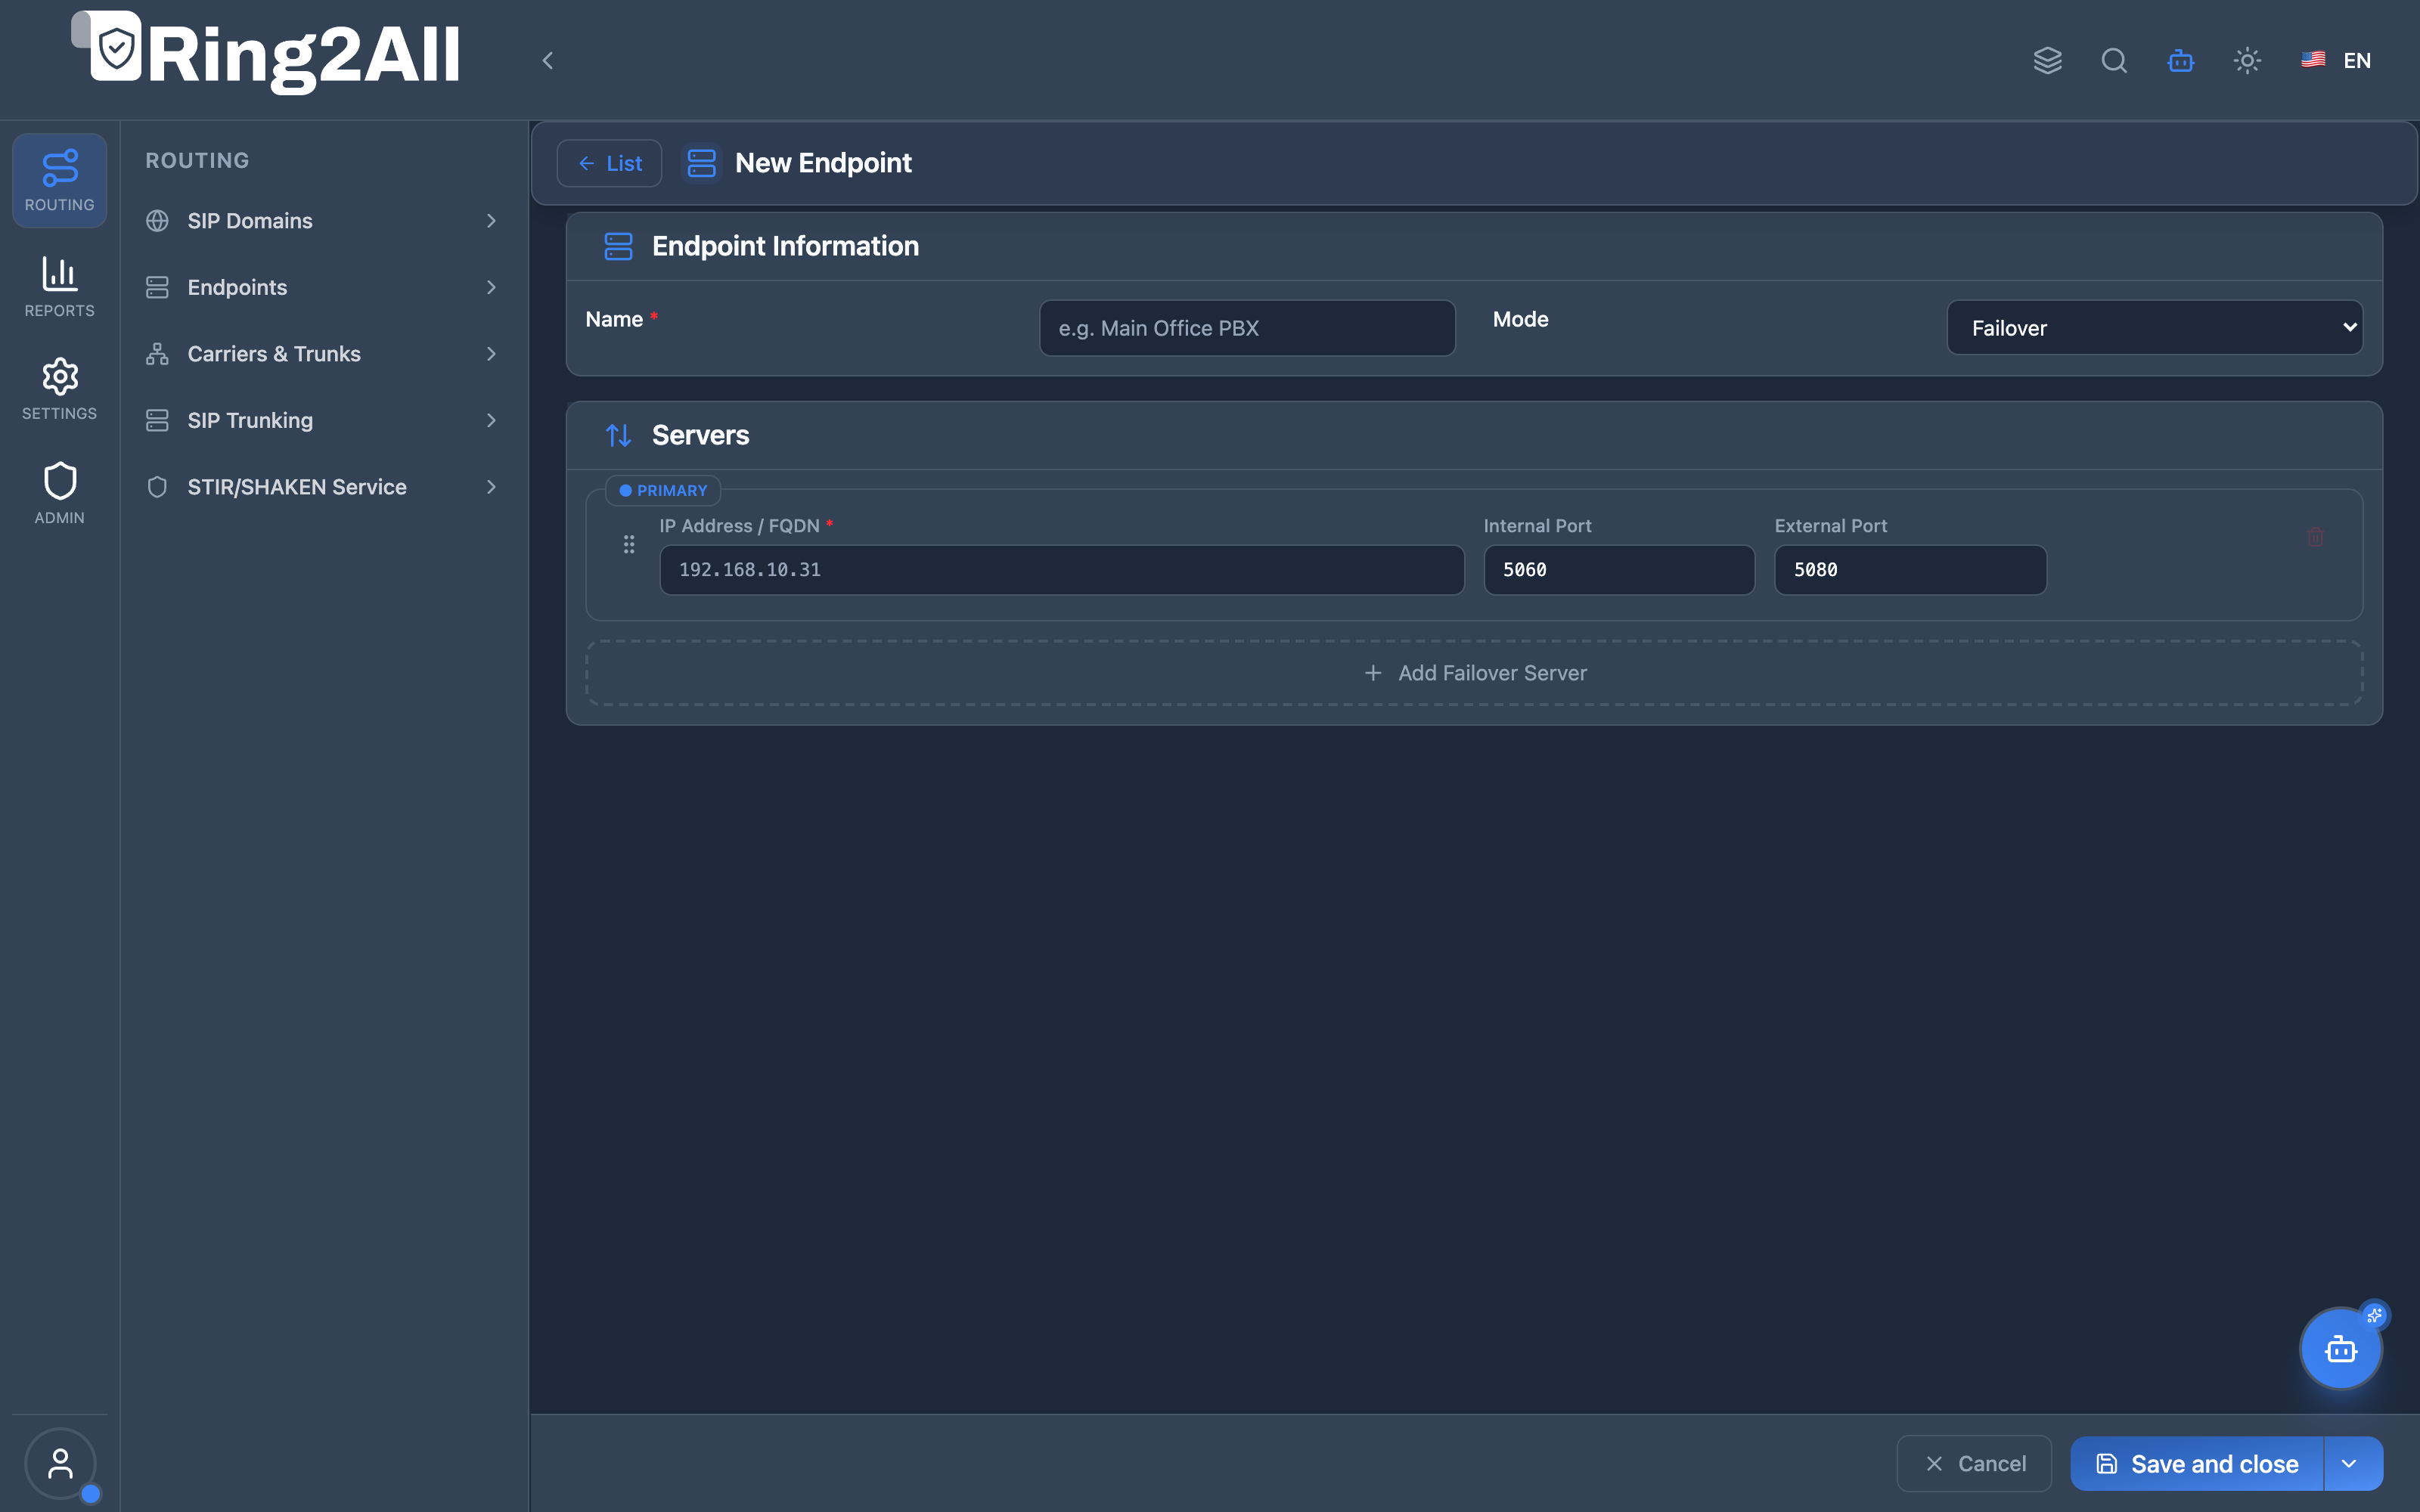The height and width of the screenshot is (1512, 2420).
Task: Expand SIP Trunking menu
Action: coord(321,420)
